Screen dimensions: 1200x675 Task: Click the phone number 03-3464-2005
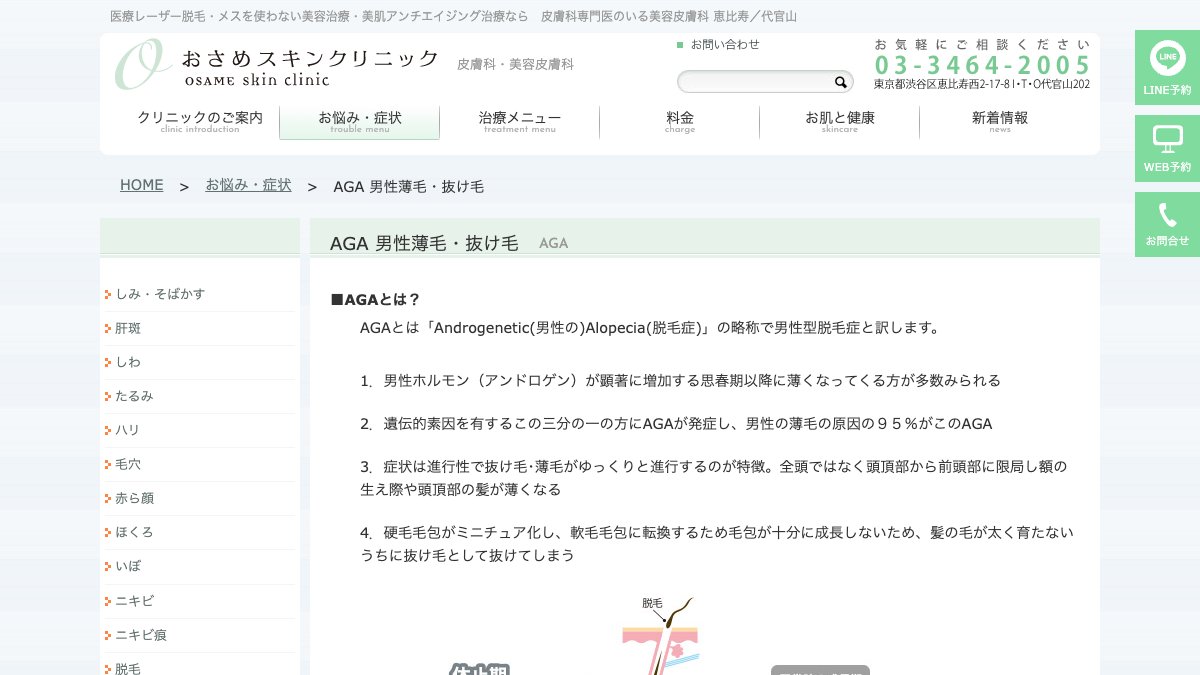[982, 65]
